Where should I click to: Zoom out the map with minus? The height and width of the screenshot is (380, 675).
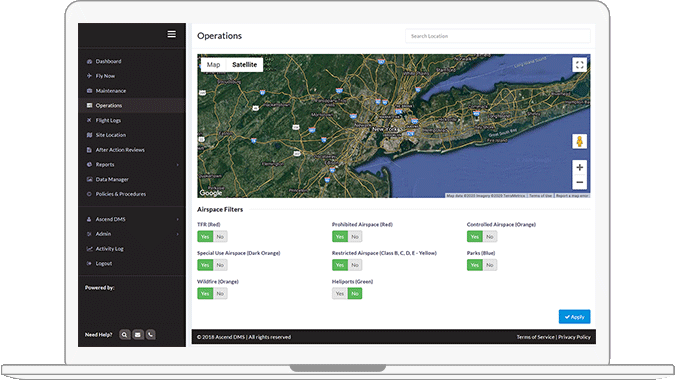(x=579, y=182)
